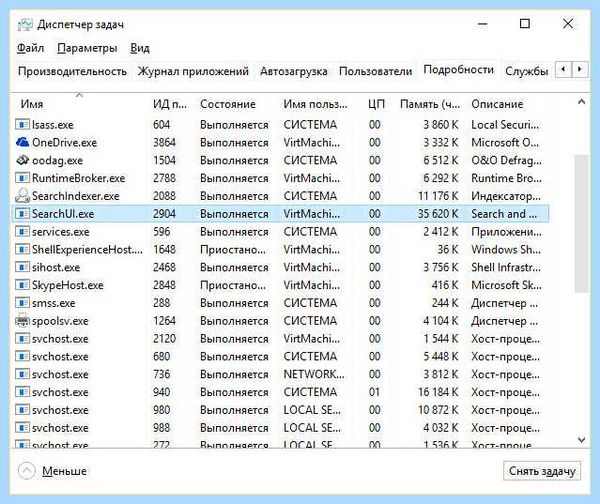The width and height of the screenshot is (600, 504).
Task: Sort by the Описание column header
Action: (497, 104)
